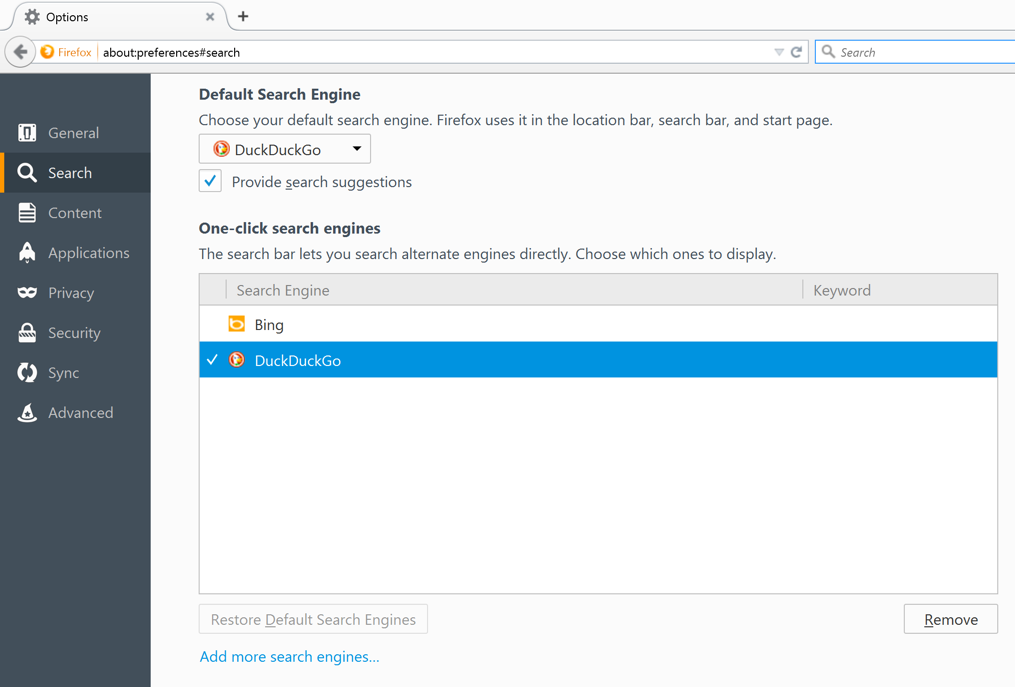Open the default search engine dropdown
Viewport: 1015px width, 687px height.
pos(284,148)
